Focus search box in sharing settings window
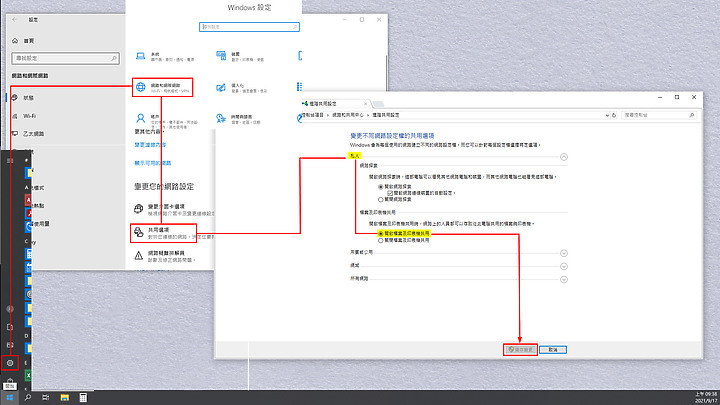Image resolution: width=720 pixels, height=405 pixels. pos(659,115)
